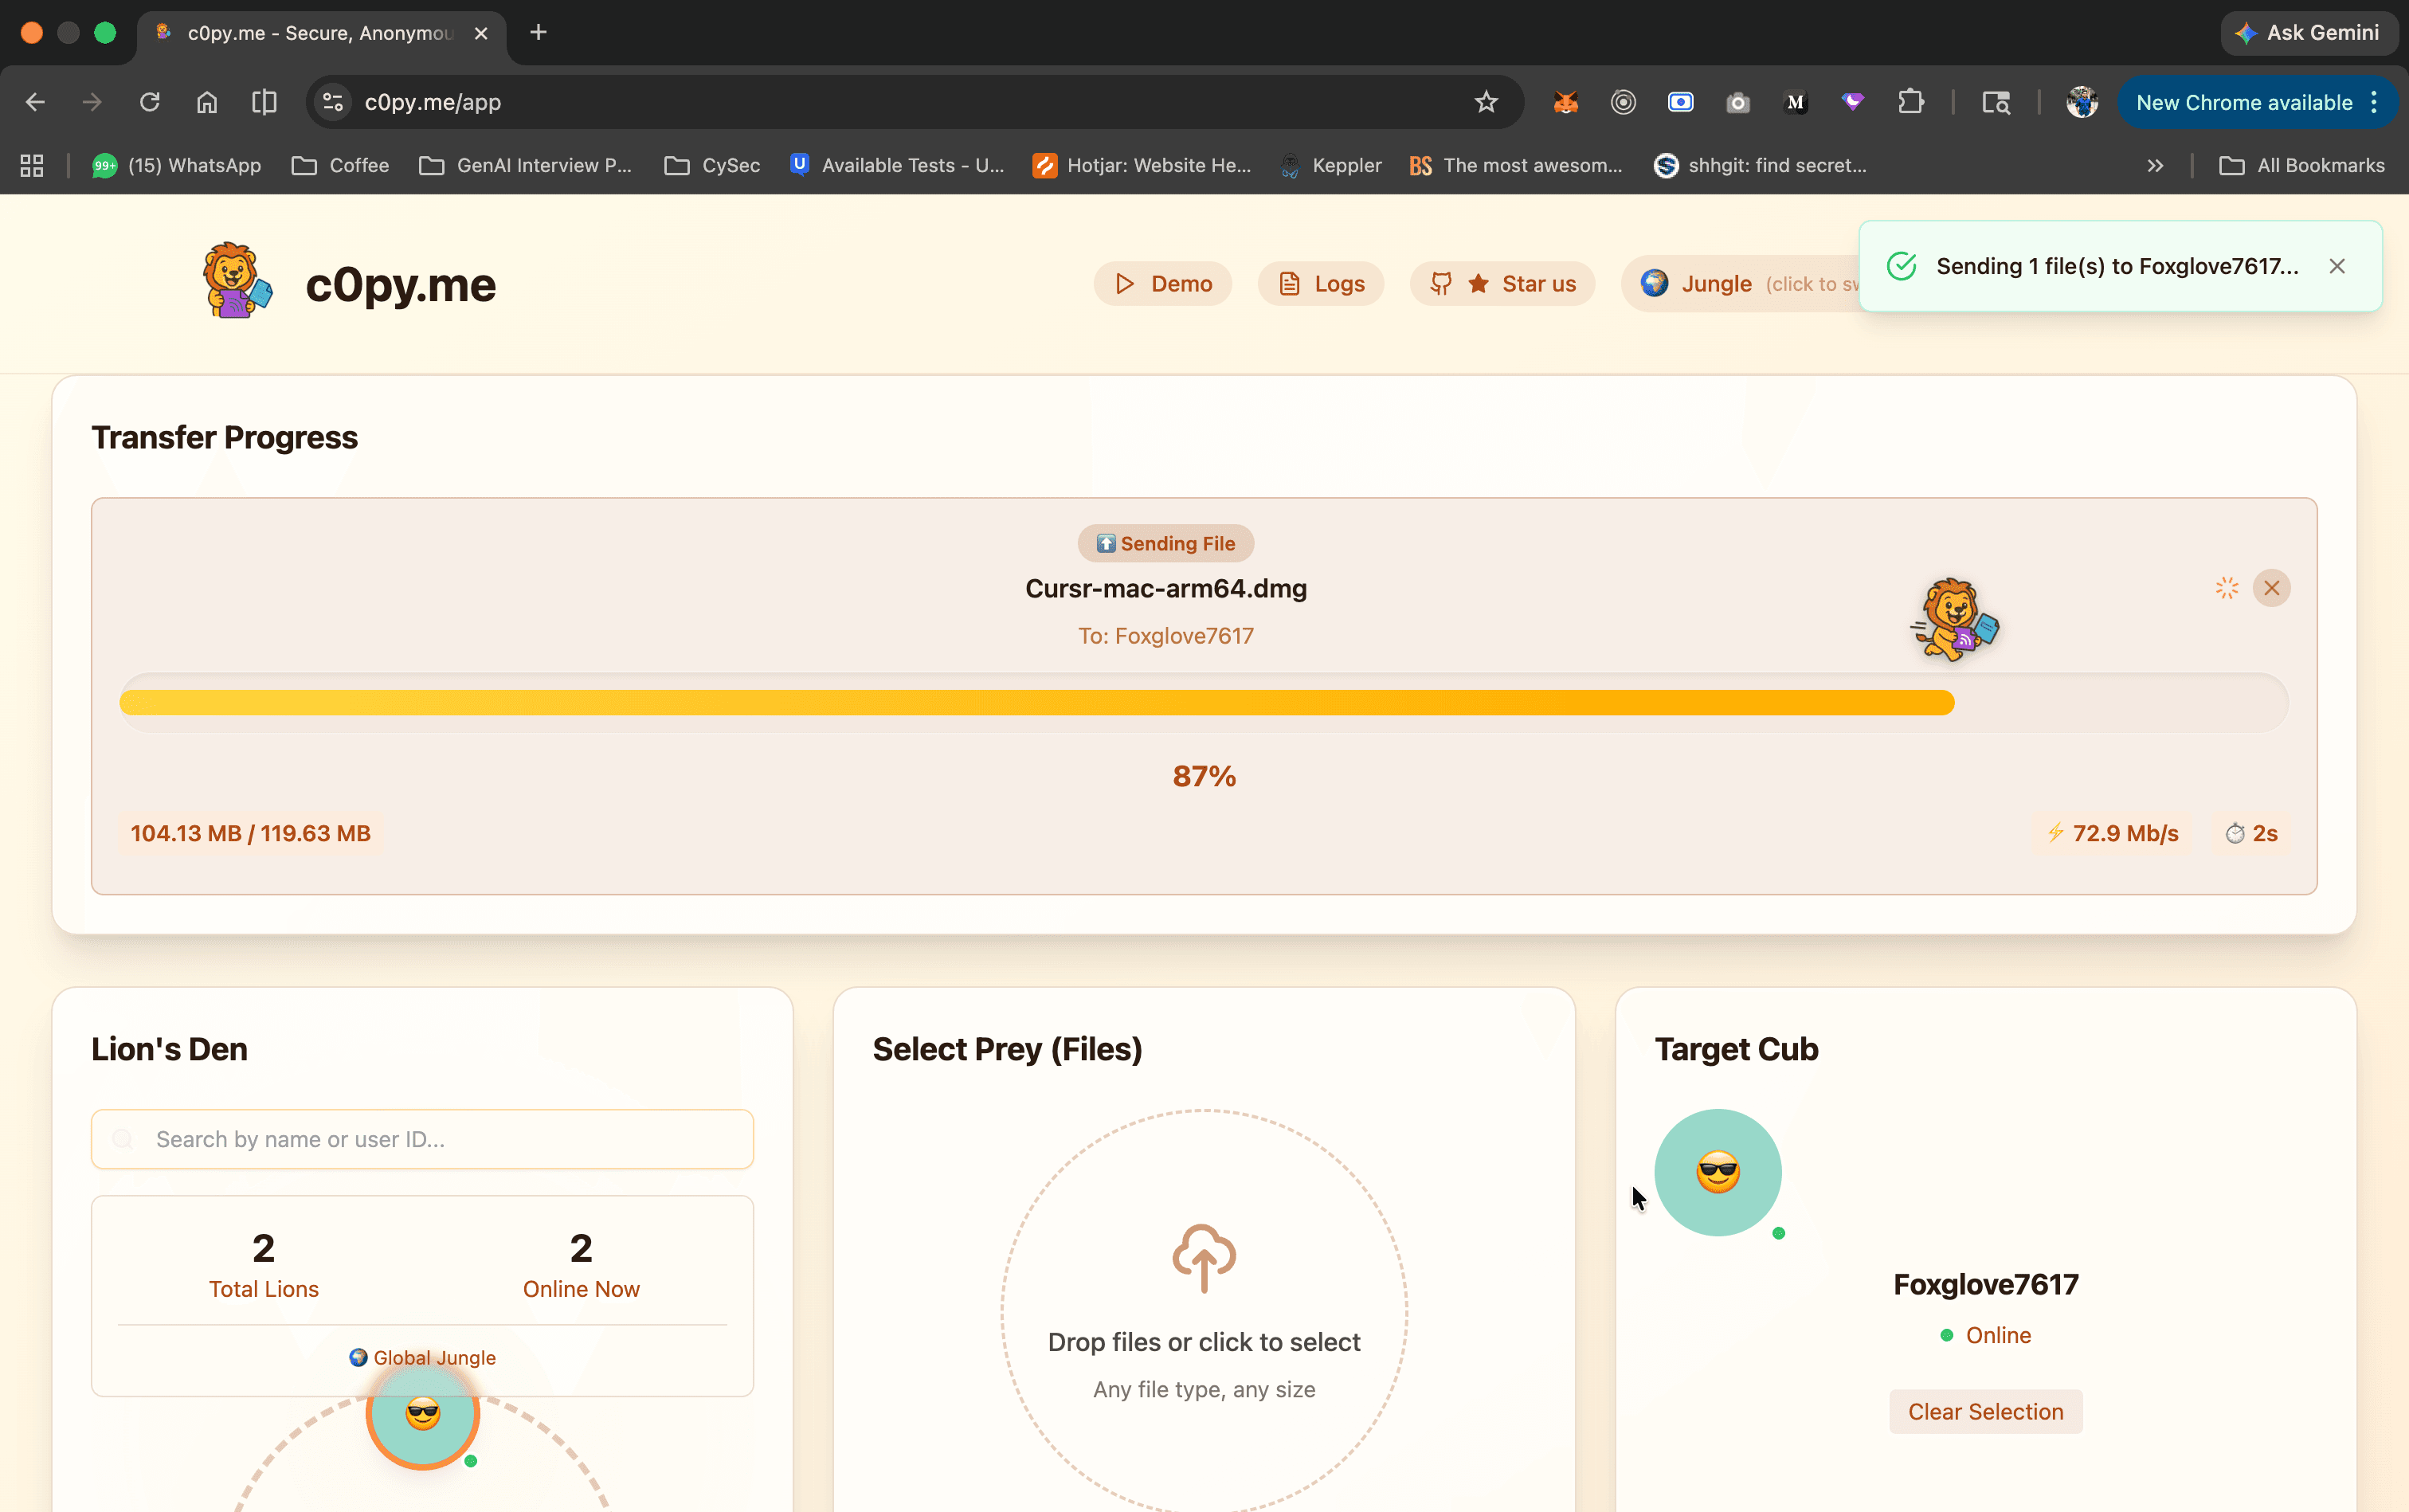Open the Logs panel

(1321, 284)
